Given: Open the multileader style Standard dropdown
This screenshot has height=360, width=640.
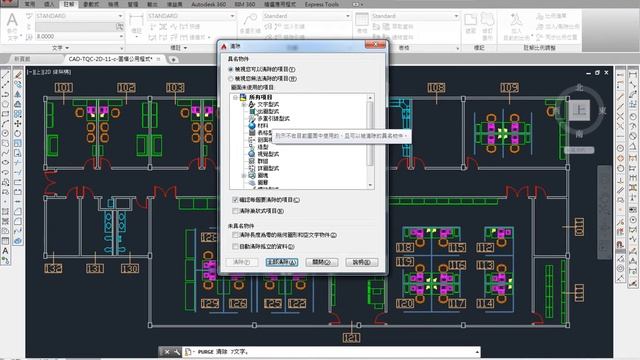Looking at the screenshot, I should 348,16.
